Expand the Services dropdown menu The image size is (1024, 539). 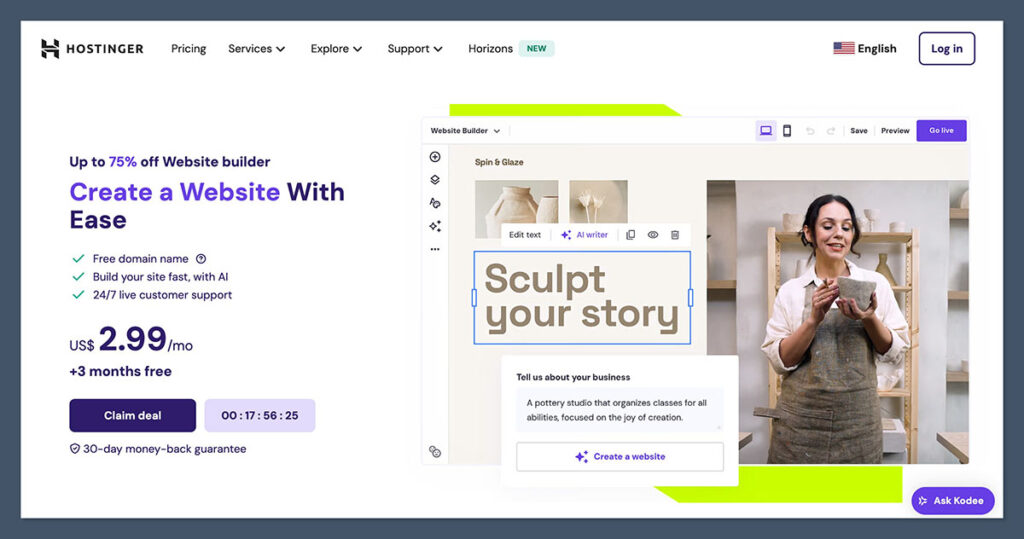click(257, 48)
